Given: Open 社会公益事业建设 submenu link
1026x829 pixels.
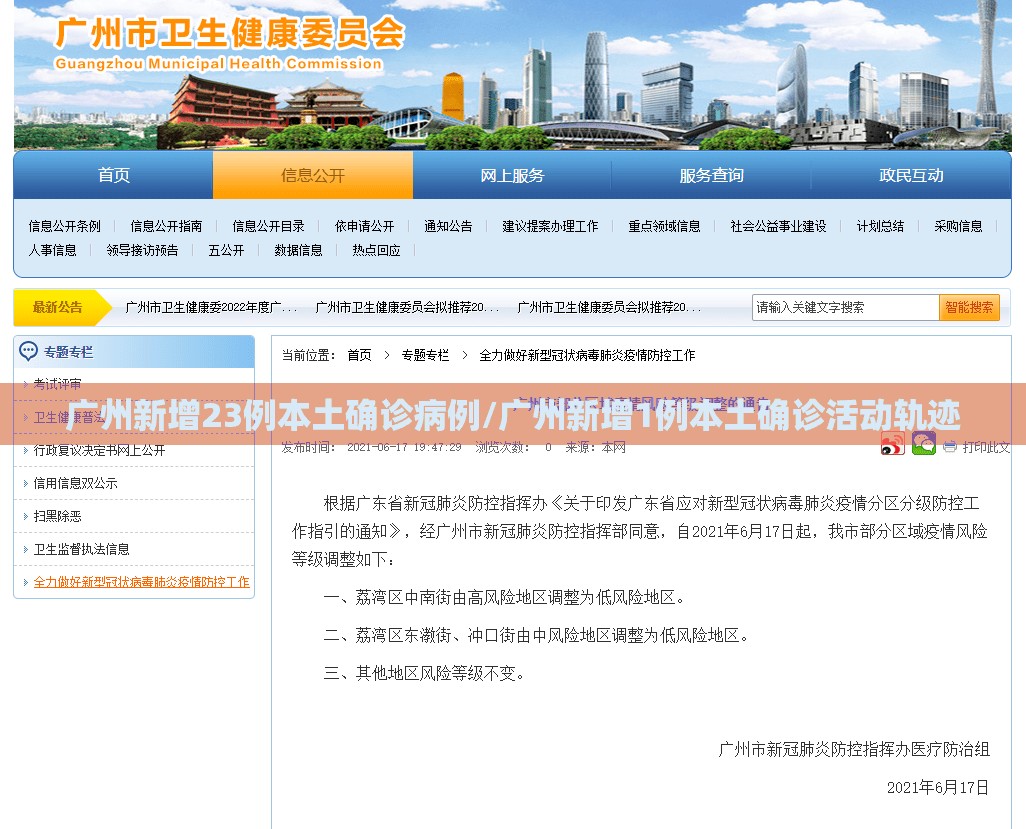Looking at the screenshot, I should pos(779,226).
